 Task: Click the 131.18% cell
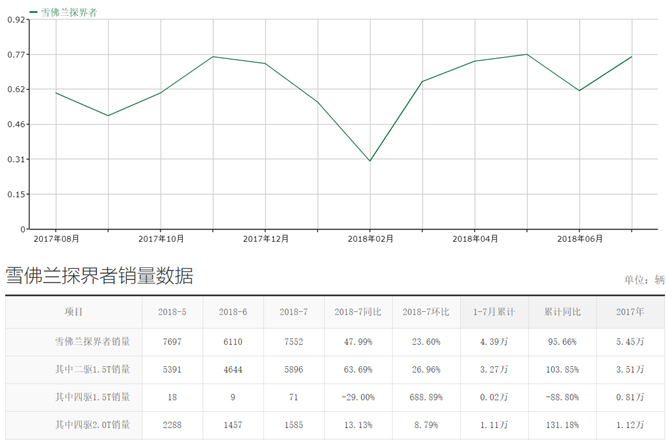562,425
